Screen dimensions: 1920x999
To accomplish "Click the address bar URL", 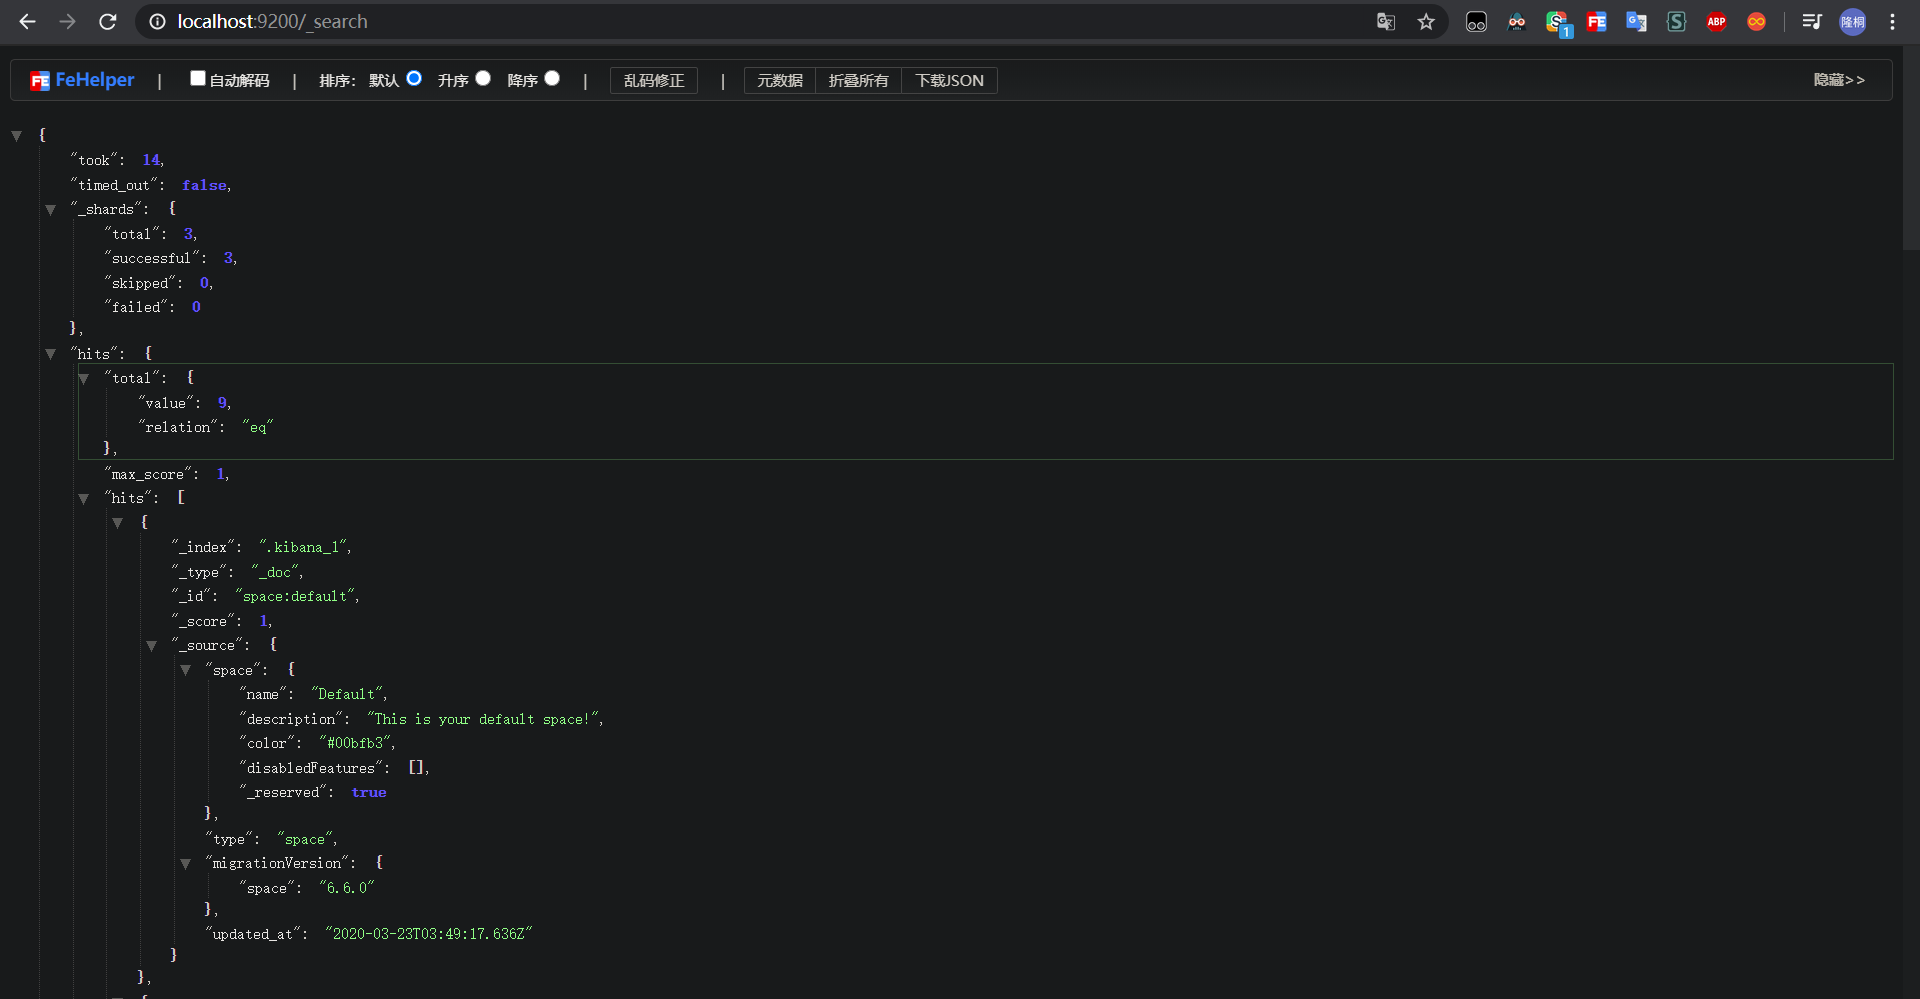I will (x=272, y=21).
